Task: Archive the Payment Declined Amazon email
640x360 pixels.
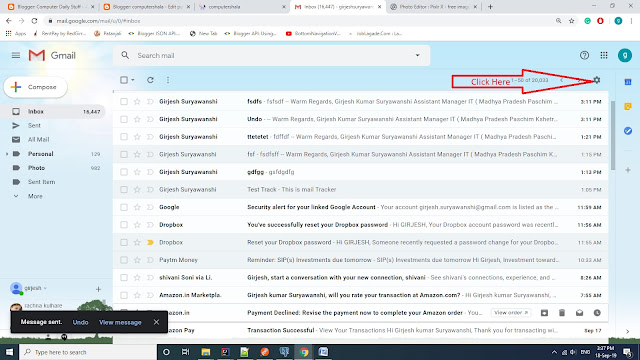Action: pyautogui.click(x=544, y=313)
